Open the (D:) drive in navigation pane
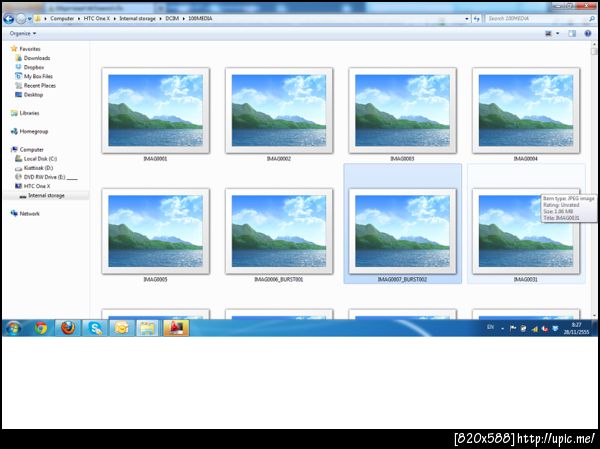 (x=34, y=168)
